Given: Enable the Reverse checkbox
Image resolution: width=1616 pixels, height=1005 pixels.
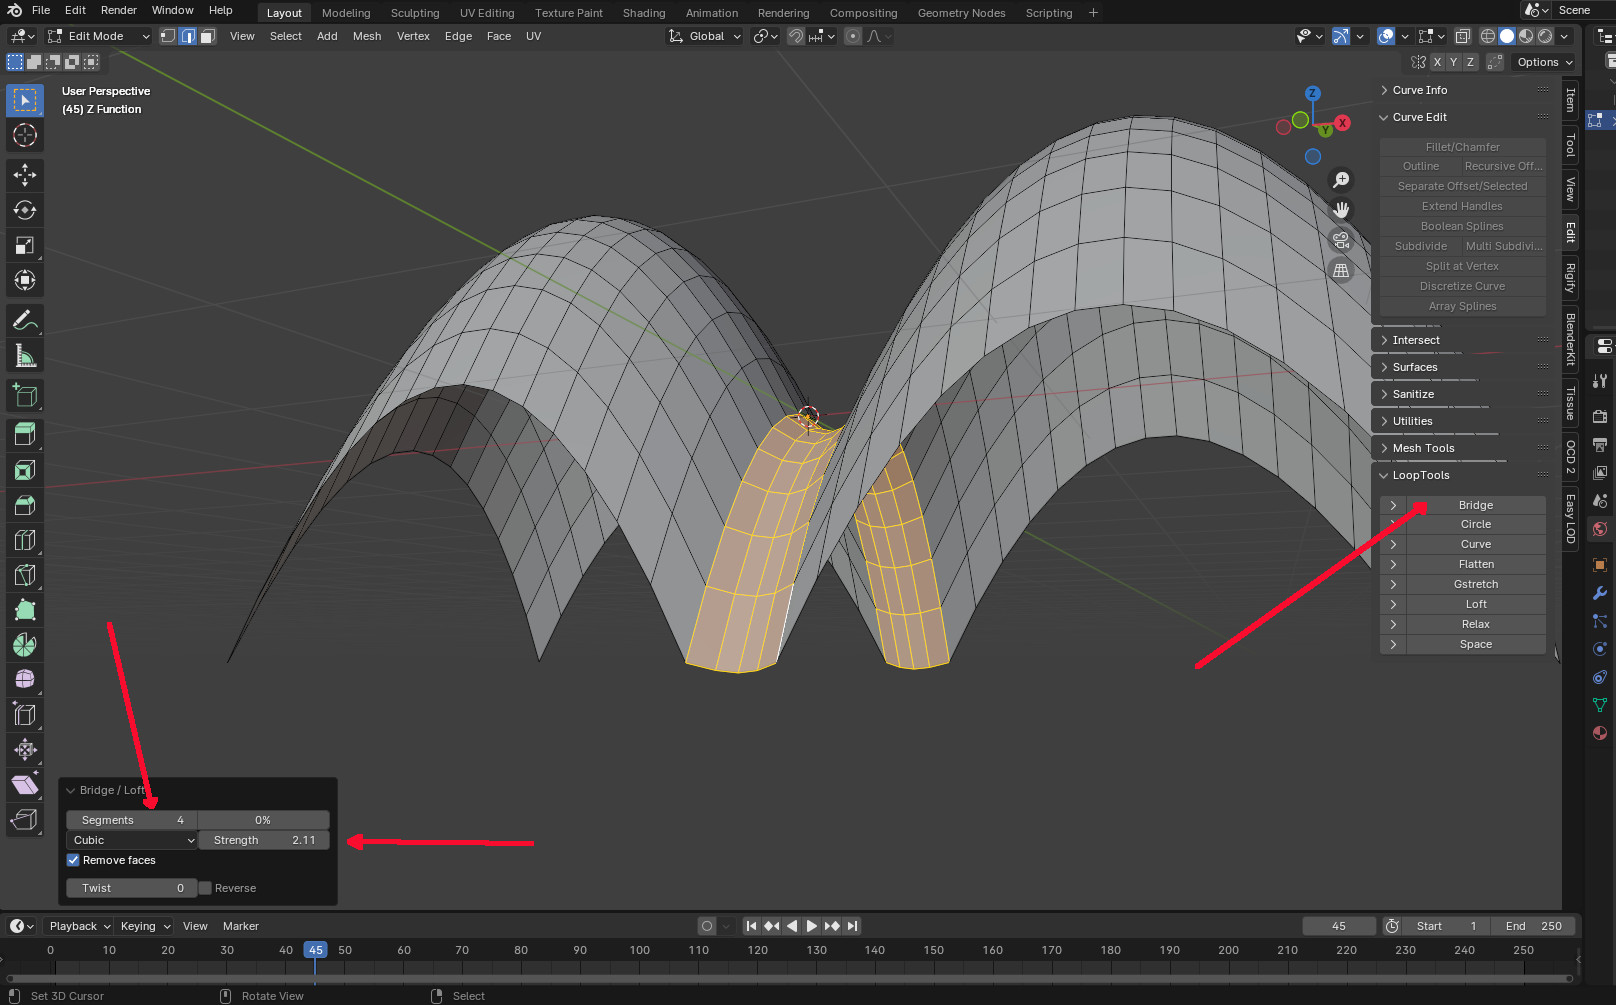Looking at the screenshot, I should click(x=205, y=888).
